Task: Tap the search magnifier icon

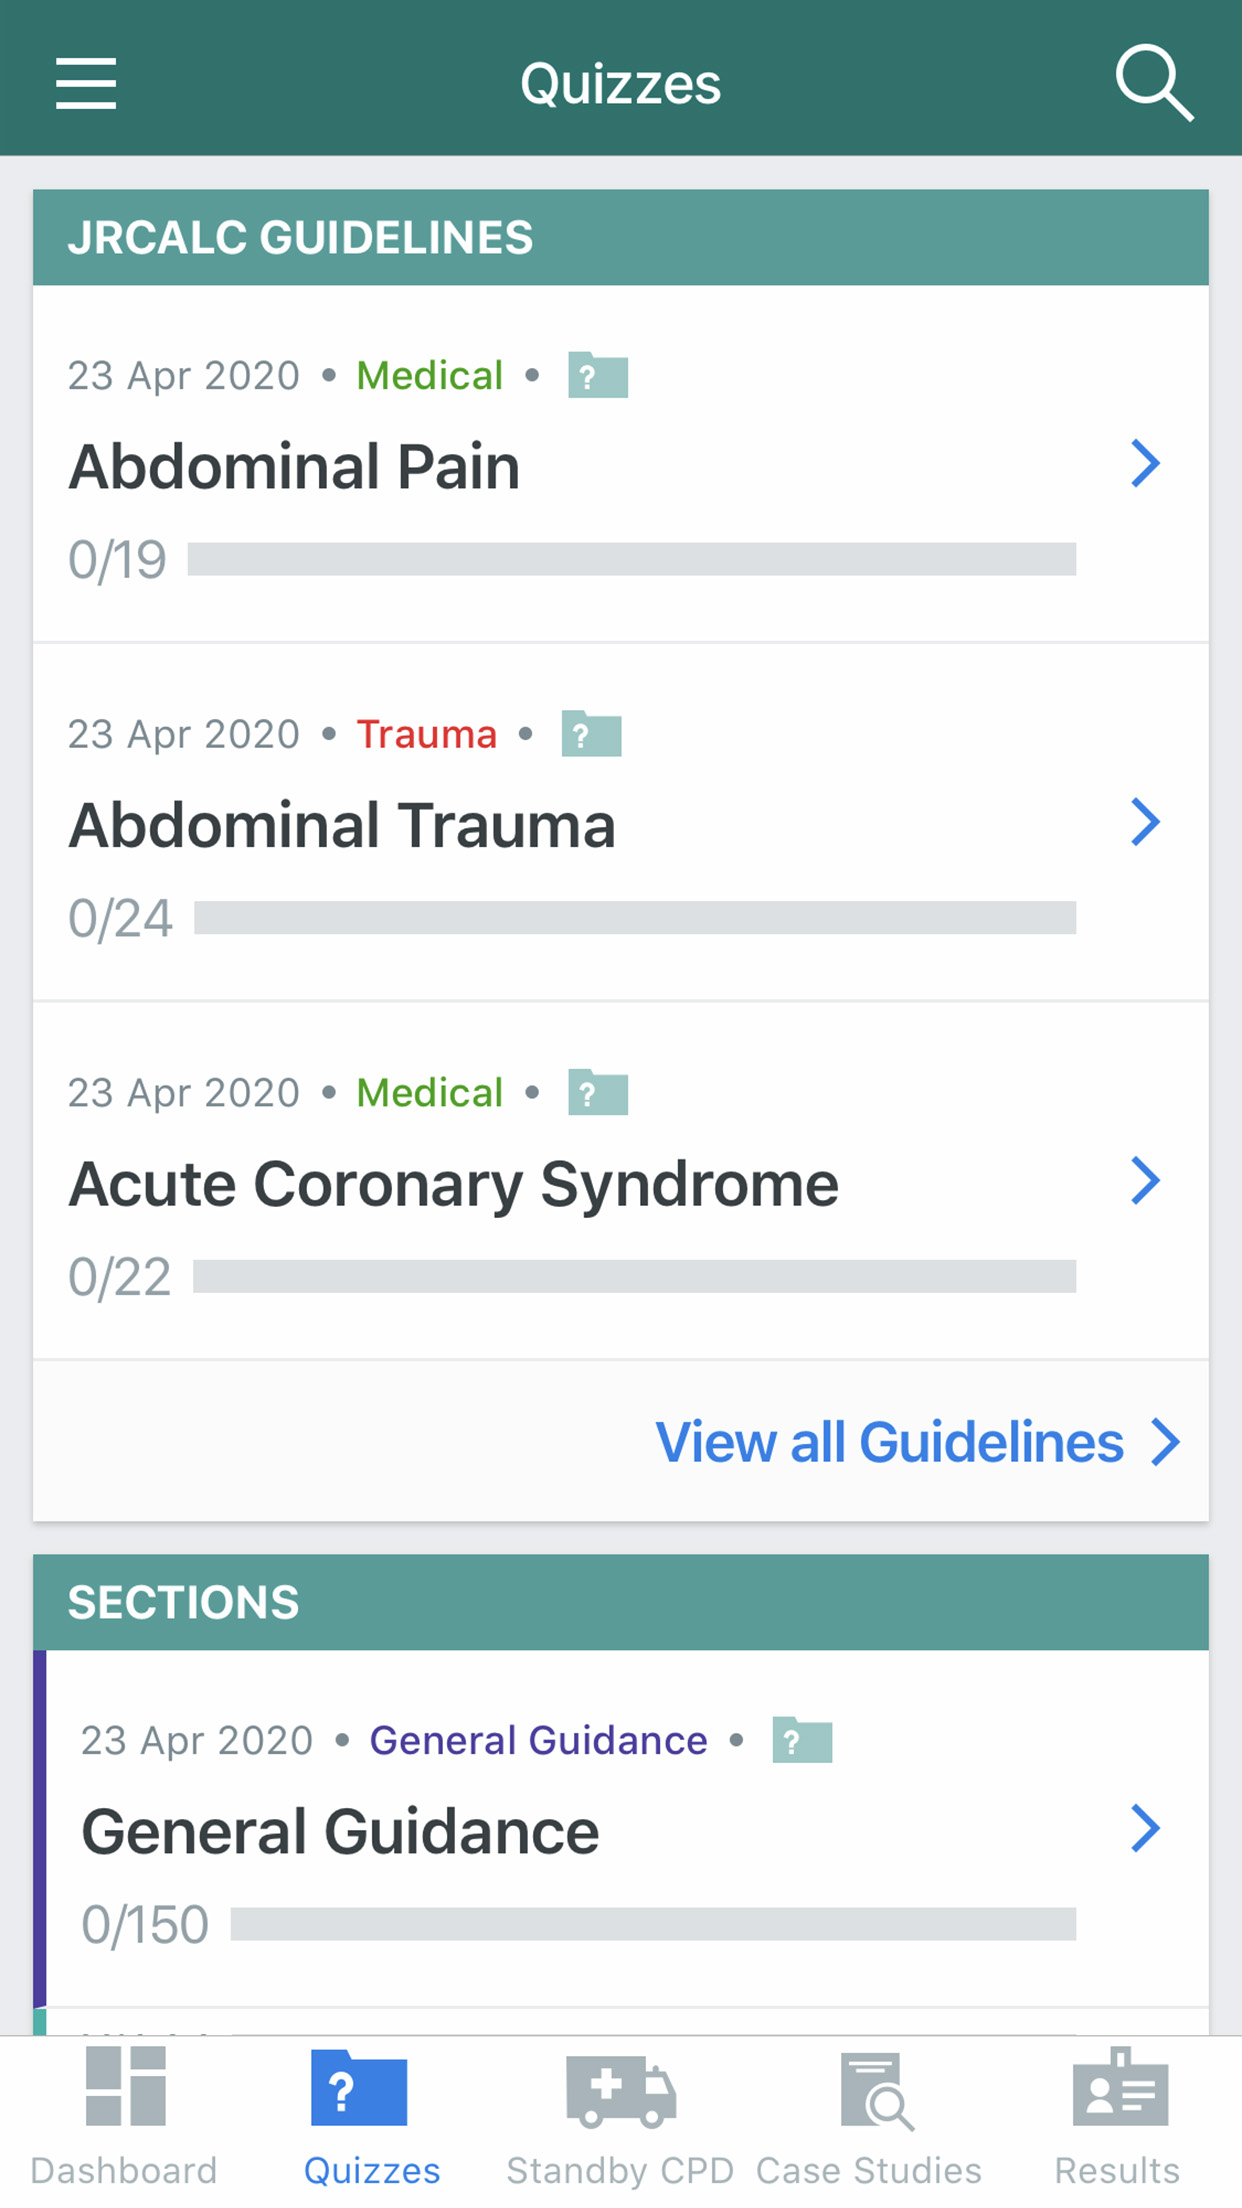Action: pos(1154,83)
